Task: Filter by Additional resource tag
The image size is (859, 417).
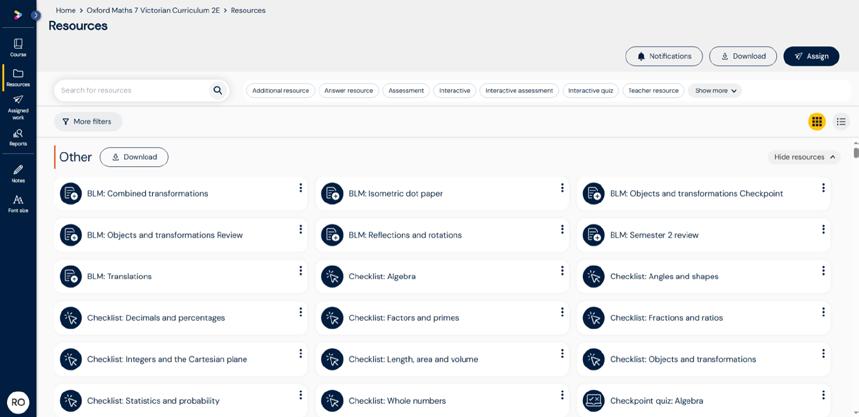Action: click(280, 91)
